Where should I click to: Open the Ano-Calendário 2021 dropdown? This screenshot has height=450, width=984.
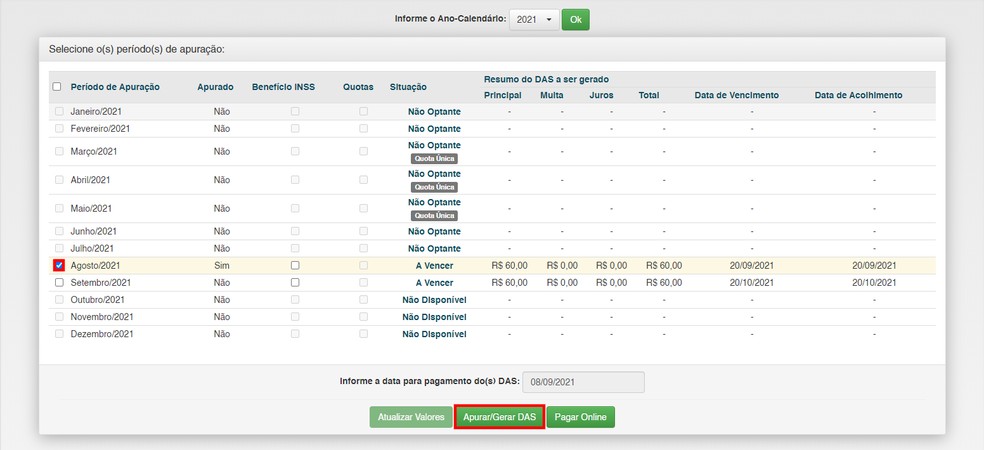(534, 19)
